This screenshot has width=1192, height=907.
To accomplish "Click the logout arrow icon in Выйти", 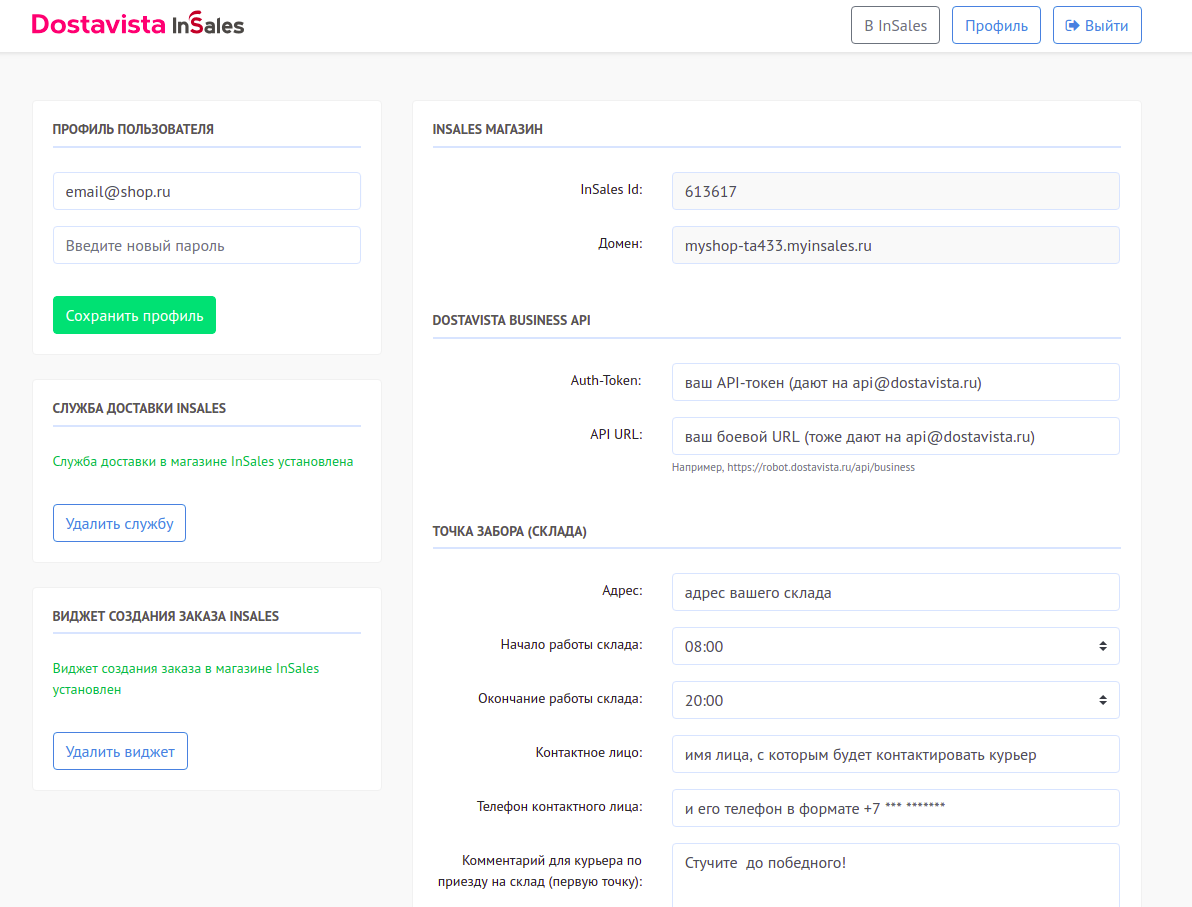I will (x=1072, y=26).
